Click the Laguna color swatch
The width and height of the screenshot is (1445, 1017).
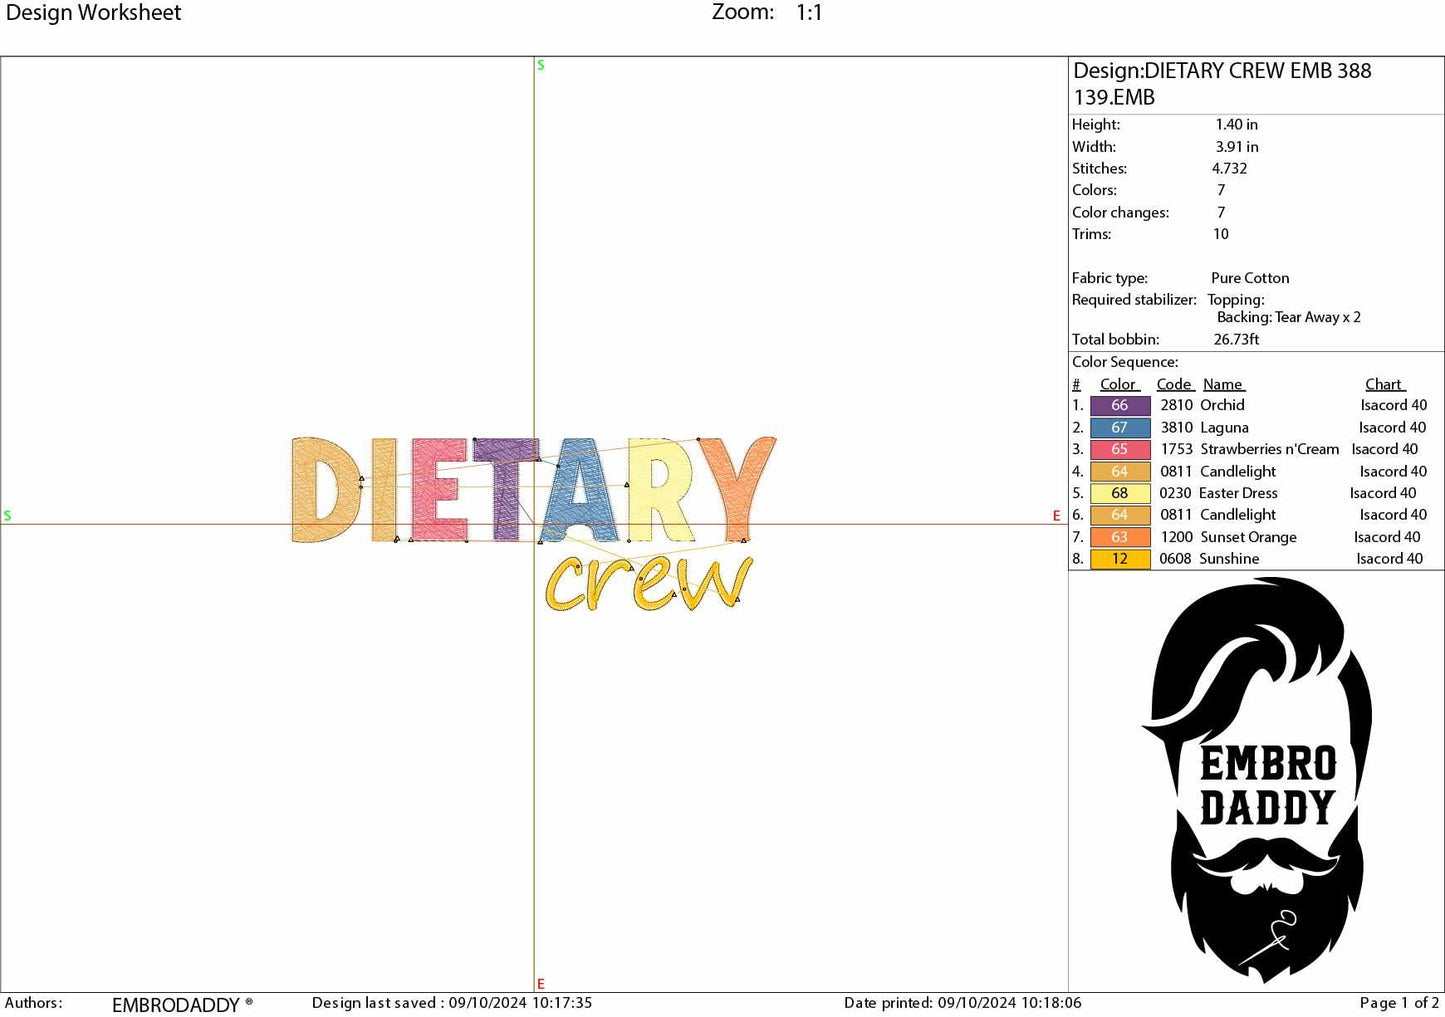(x=1119, y=427)
